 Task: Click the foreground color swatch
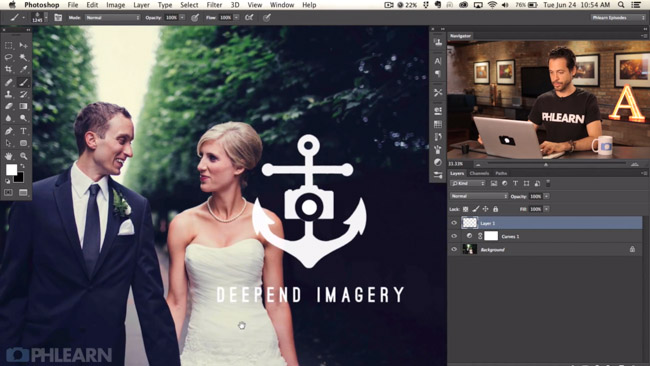point(11,170)
